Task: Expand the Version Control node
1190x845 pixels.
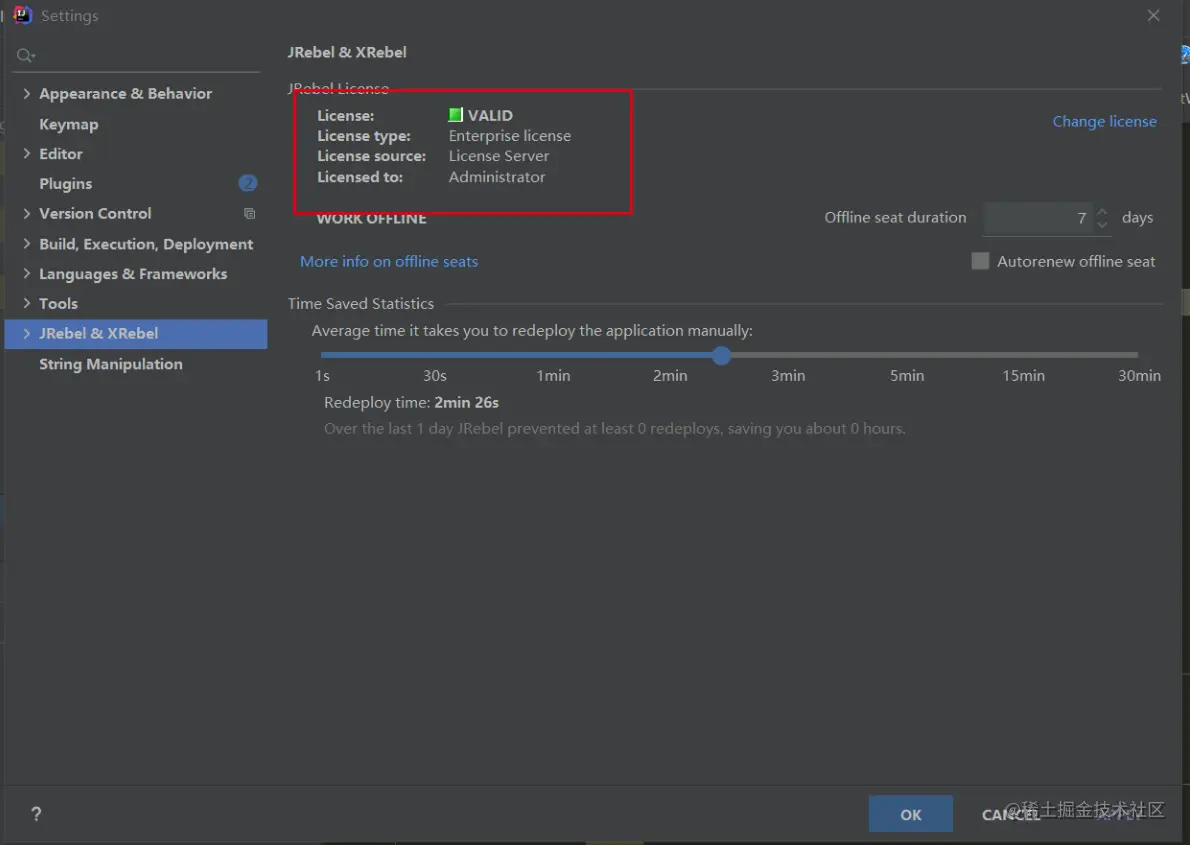Action: click(27, 213)
